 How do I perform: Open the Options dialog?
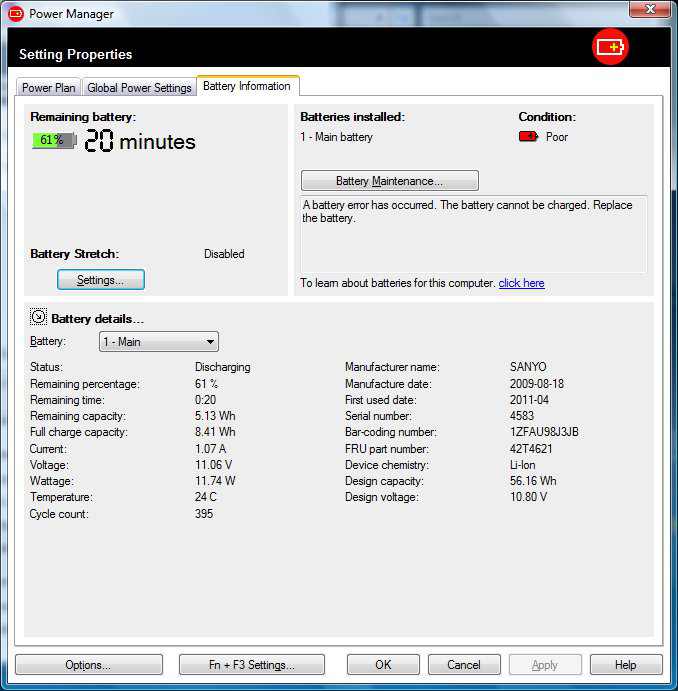tap(89, 664)
